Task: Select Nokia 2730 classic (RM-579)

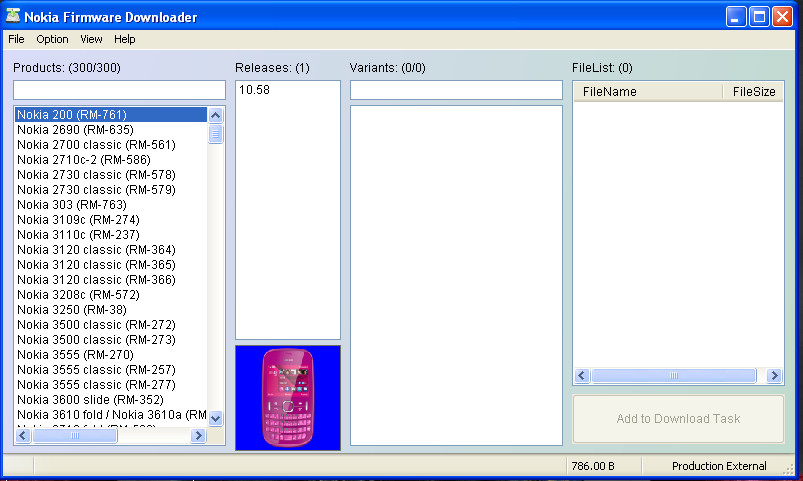Action: (x=111, y=190)
